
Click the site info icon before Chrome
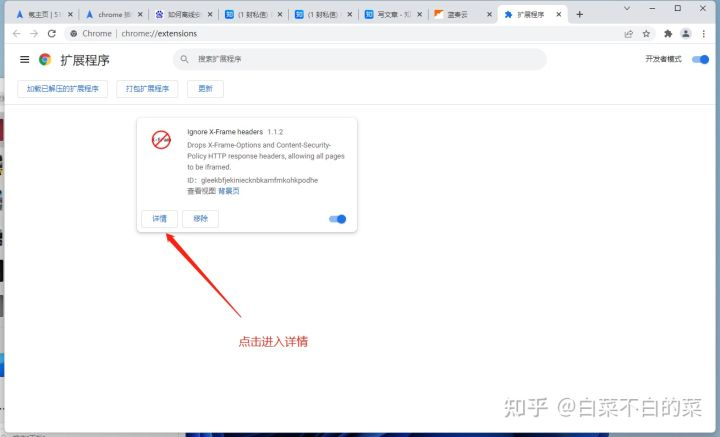click(73, 34)
